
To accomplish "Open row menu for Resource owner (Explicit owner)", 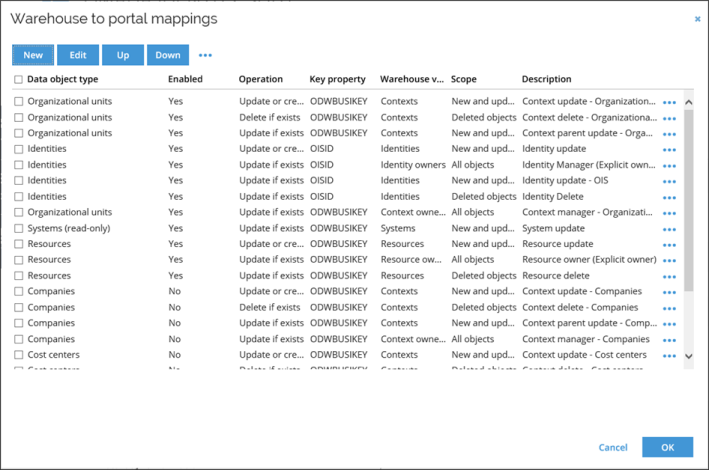I will pos(669,261).
